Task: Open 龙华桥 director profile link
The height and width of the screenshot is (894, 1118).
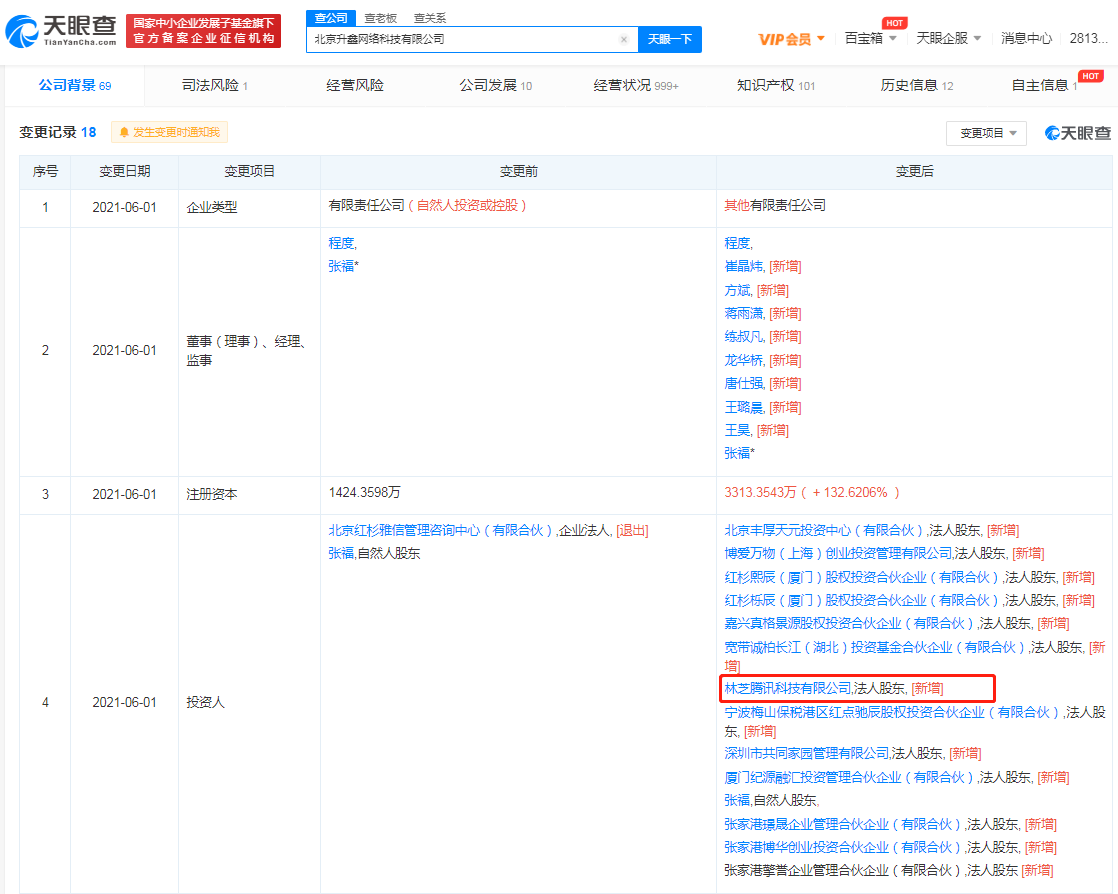Action: 744,360
